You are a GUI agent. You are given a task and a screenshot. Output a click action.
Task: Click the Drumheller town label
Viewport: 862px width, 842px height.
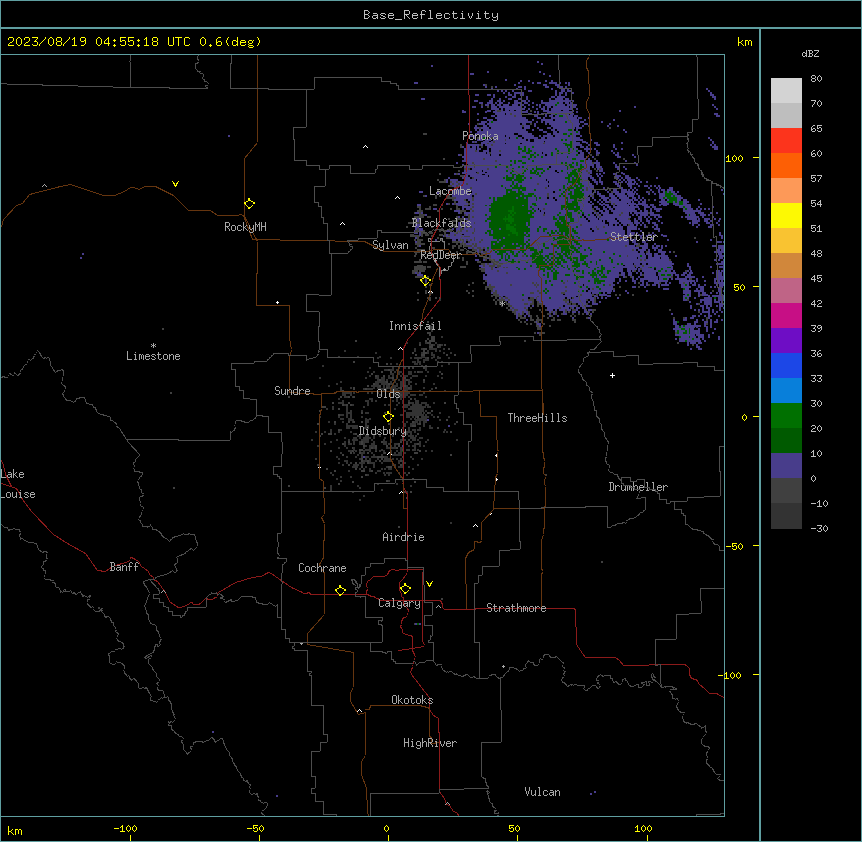(x=638, y=487)
